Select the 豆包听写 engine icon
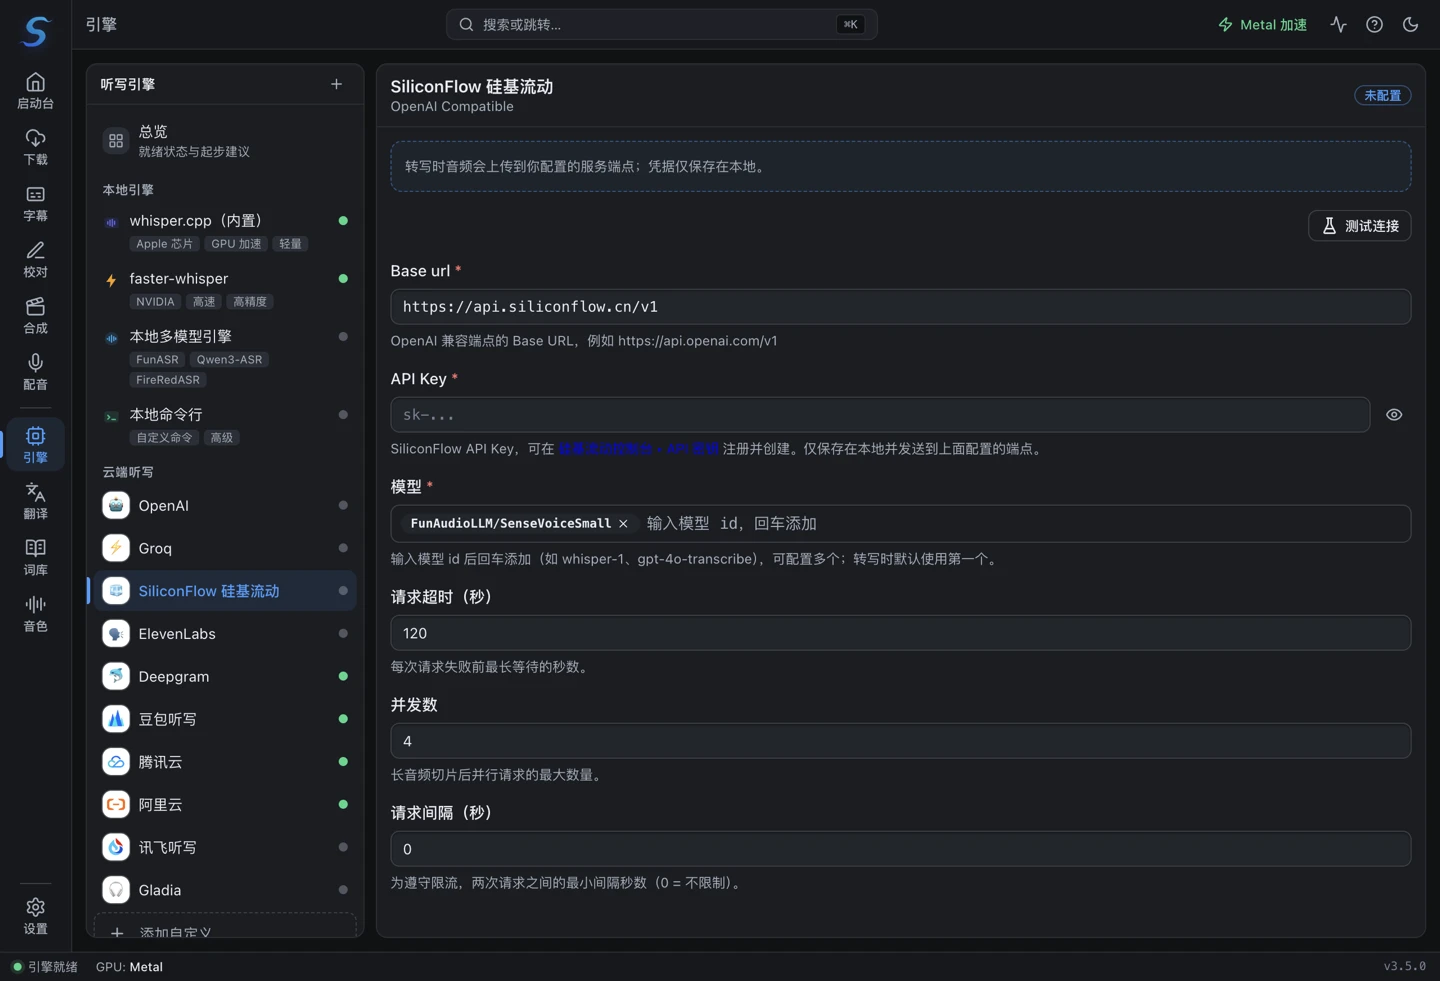Screen dimensions: 1440x981 (116, 719)
